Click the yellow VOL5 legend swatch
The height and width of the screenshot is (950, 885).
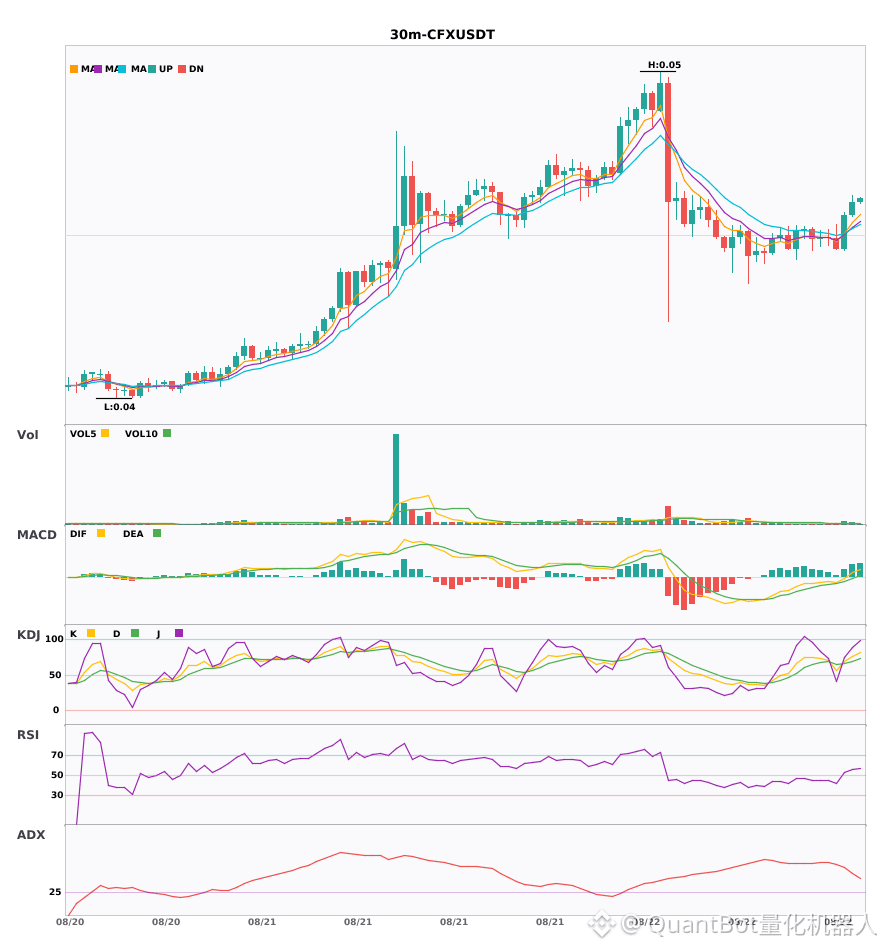click(105, 433)
